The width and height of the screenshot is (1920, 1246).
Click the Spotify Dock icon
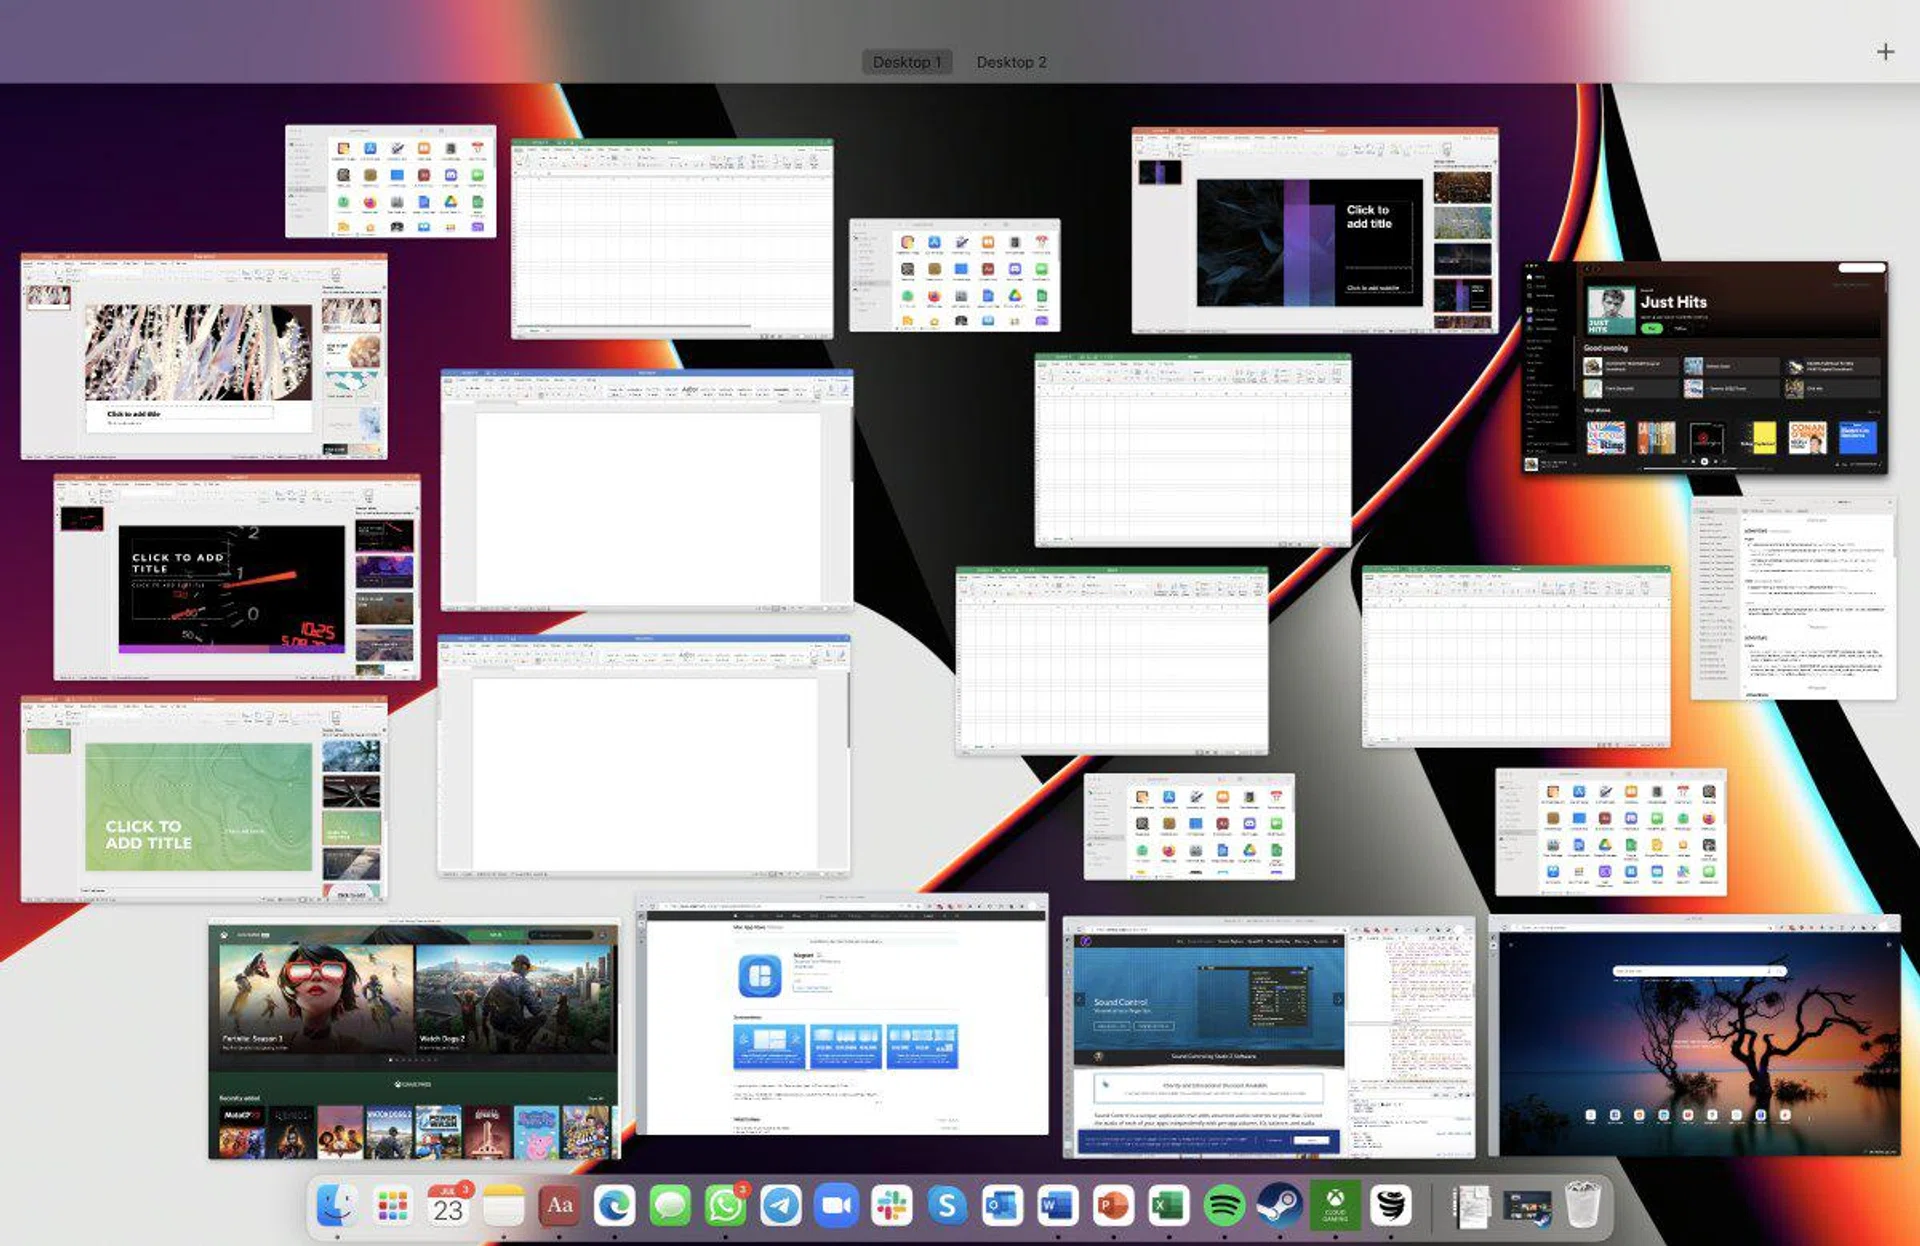point(1224,1206)
